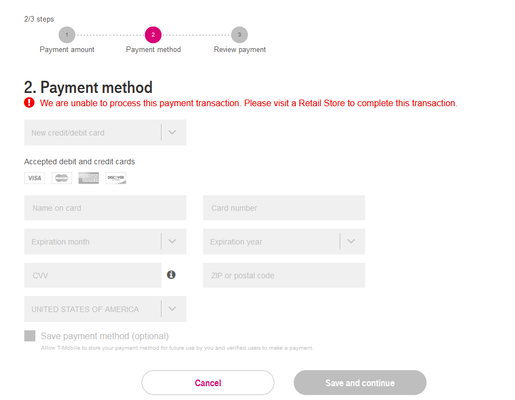This screenshot has height=400, width=515.
Task: Click the Discover card logo
Action: click(x=116, y=178)
